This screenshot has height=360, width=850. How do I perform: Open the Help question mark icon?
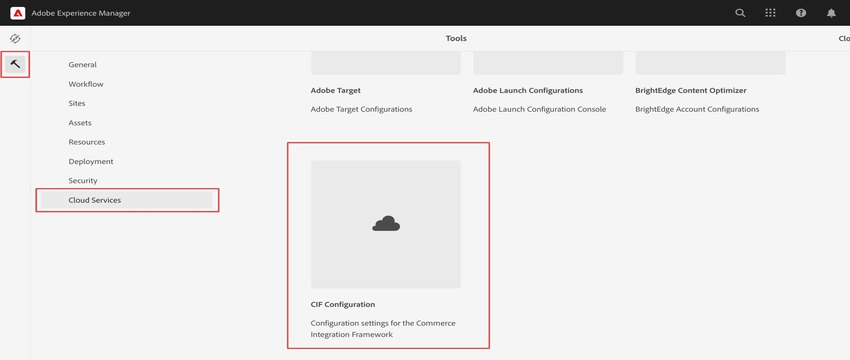[x=801, y=13]
